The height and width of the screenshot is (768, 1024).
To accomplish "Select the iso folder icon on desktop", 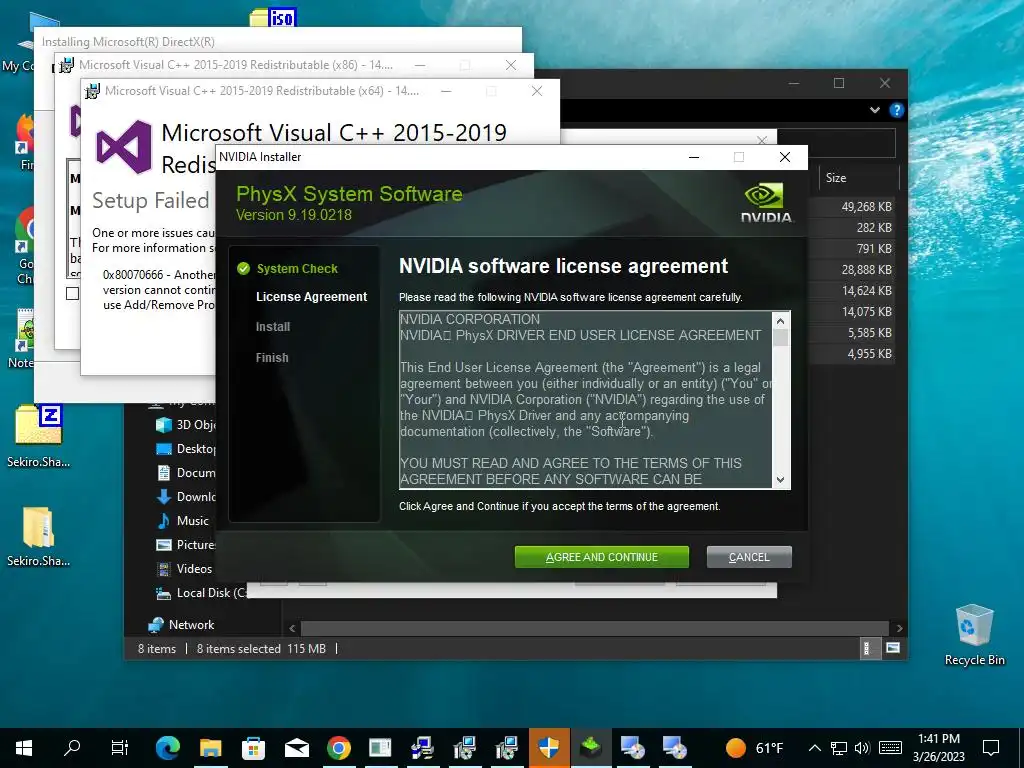I will pyautogui.click(x=273, y=17).
